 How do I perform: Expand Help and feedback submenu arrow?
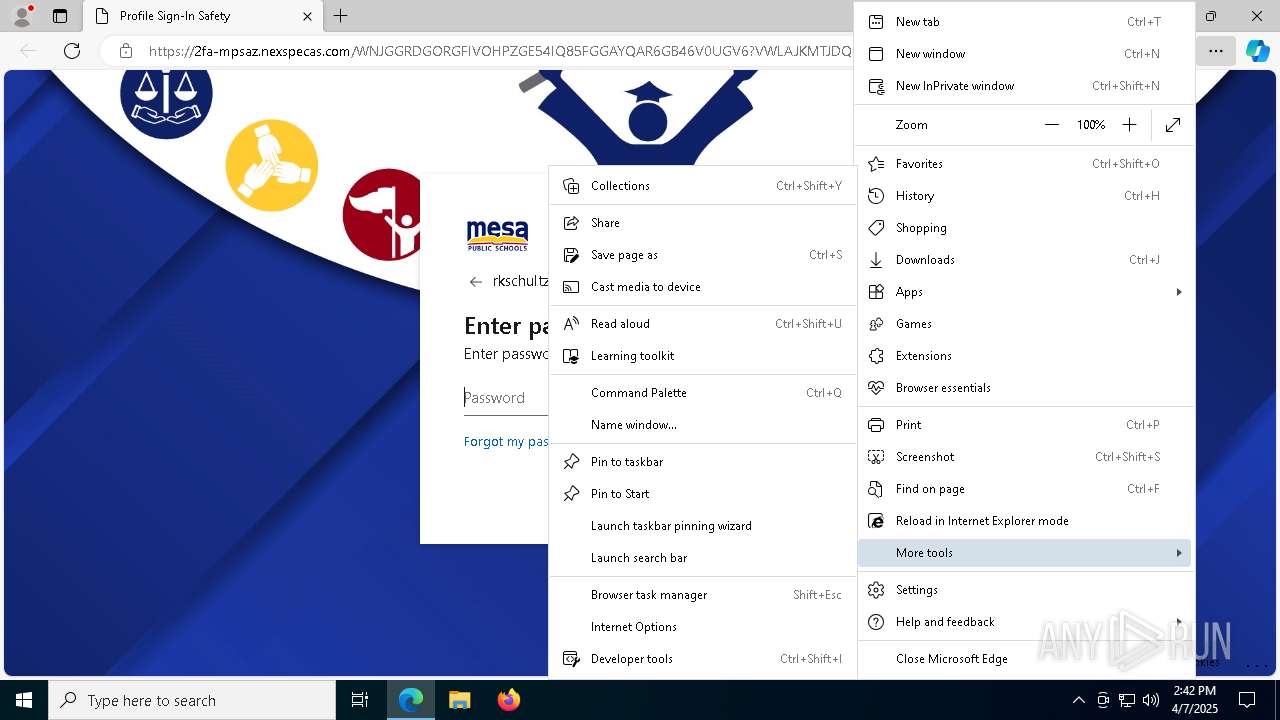point(1179,622)
